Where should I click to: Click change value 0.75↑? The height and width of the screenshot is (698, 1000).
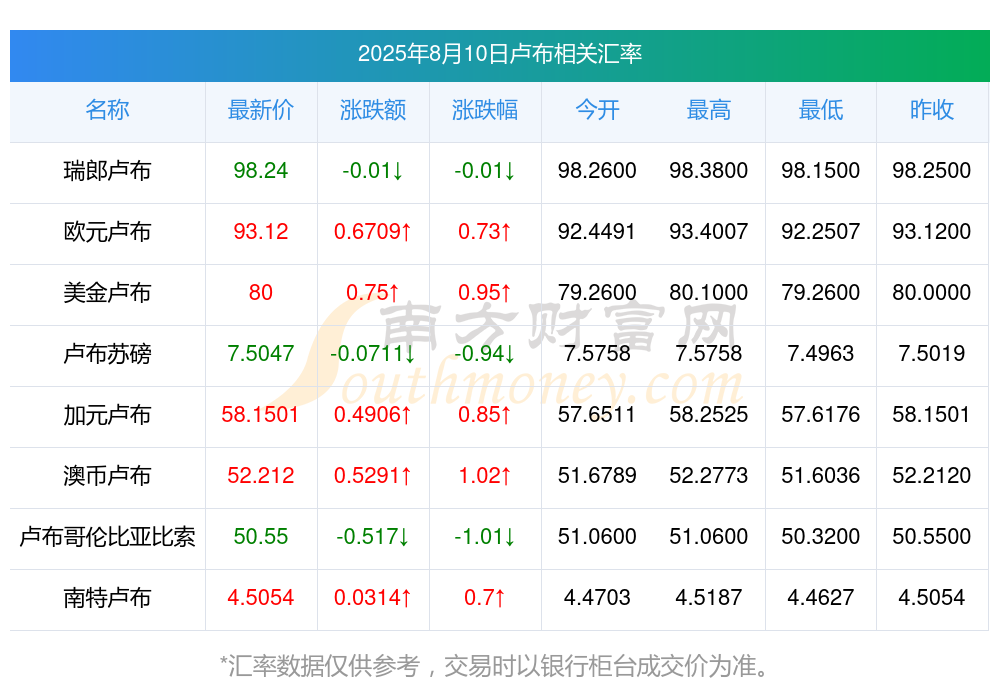click(x=373, y=293)
